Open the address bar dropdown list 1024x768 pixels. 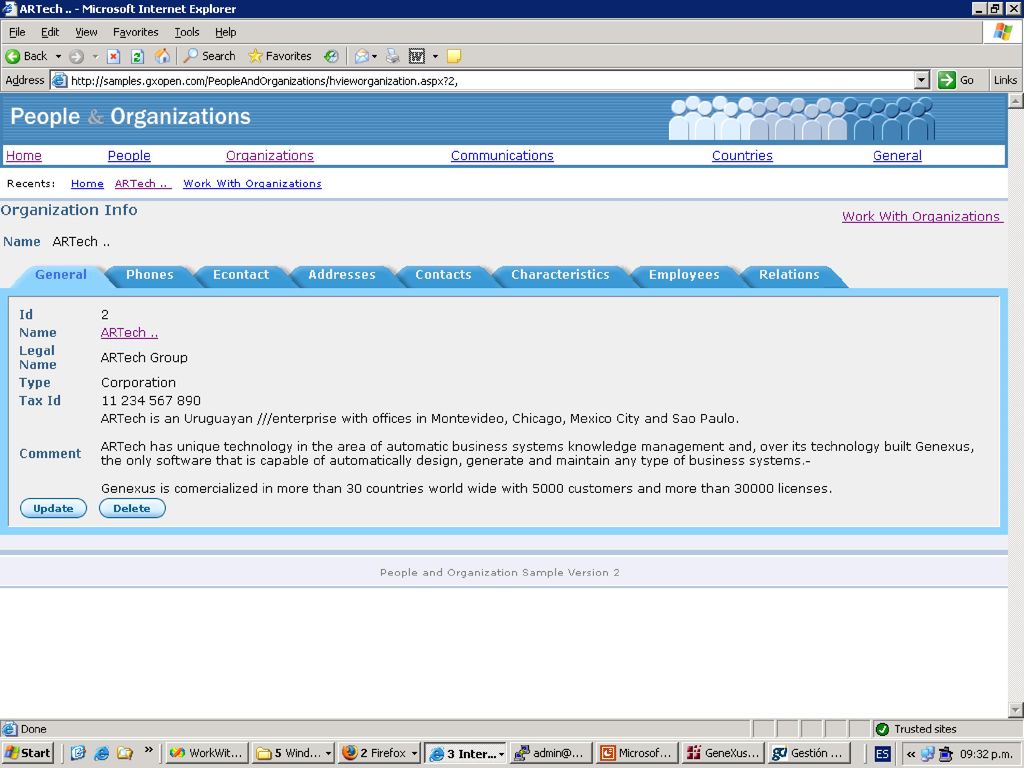click(x=921, y=80)
